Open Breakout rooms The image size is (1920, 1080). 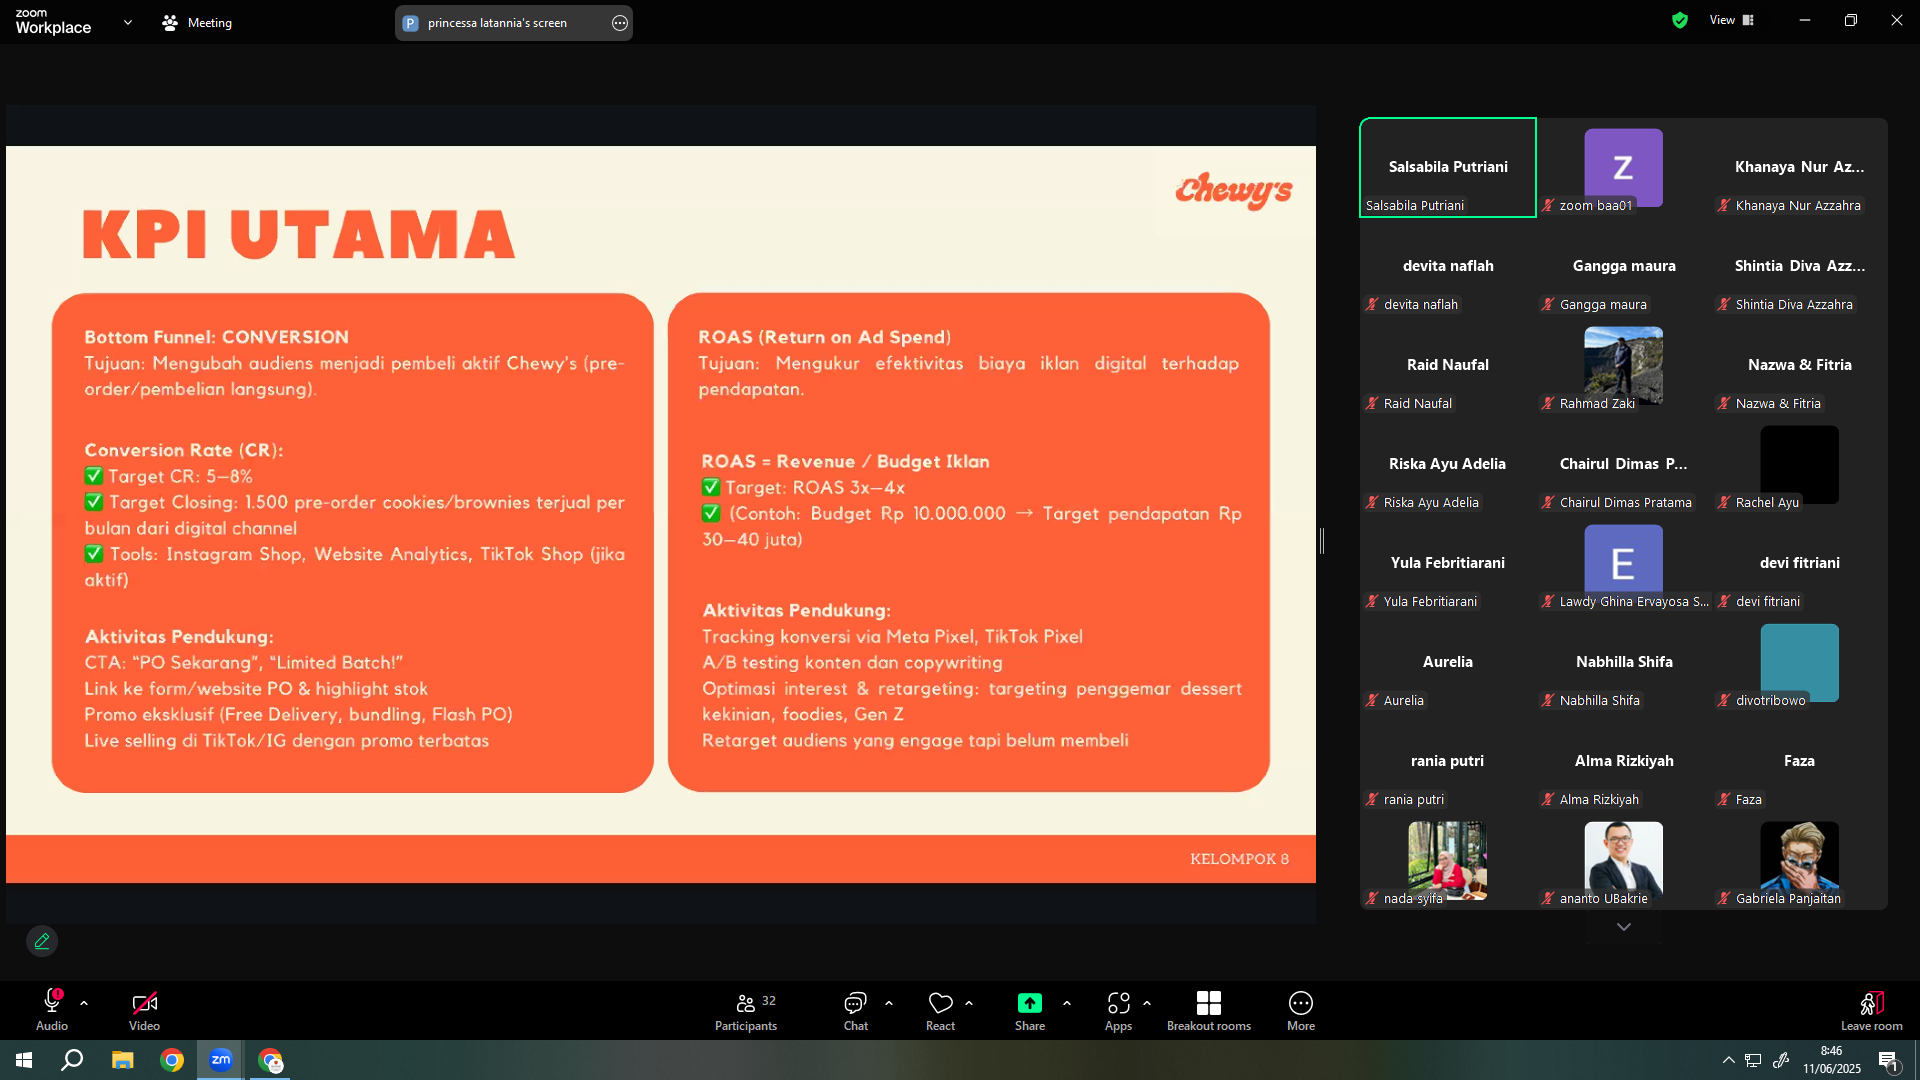pyautogui.click(x=1209, y=1010)
